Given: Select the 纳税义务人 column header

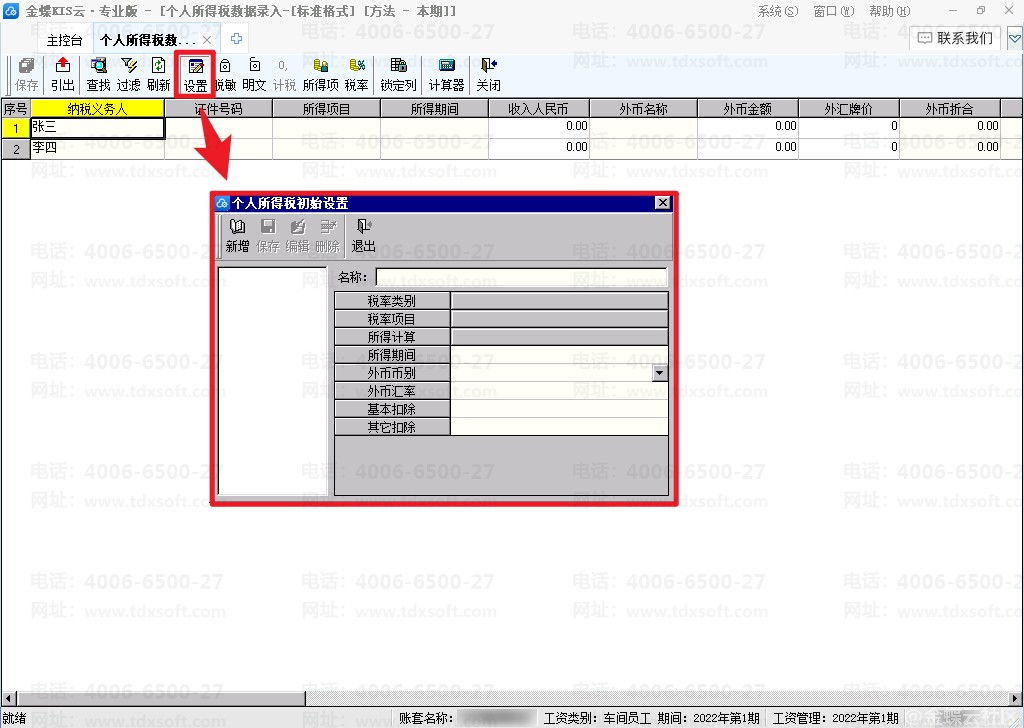Looking at the screenshot, I should (x=98, y=109).
